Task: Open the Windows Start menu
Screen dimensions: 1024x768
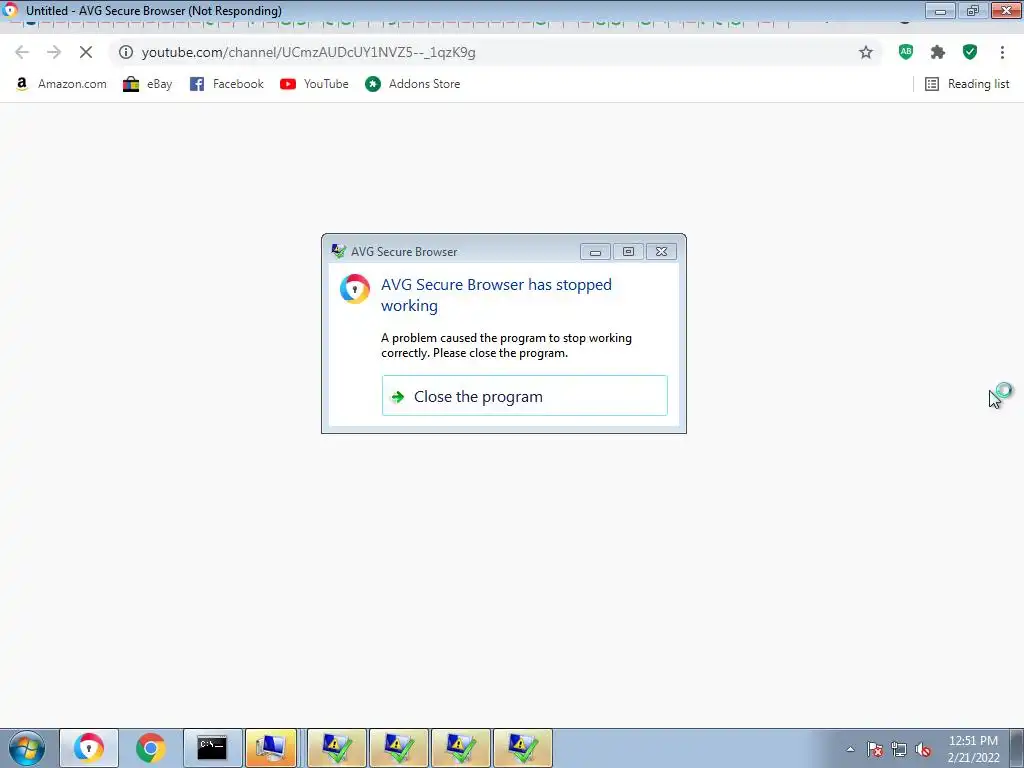Action: 27,748
